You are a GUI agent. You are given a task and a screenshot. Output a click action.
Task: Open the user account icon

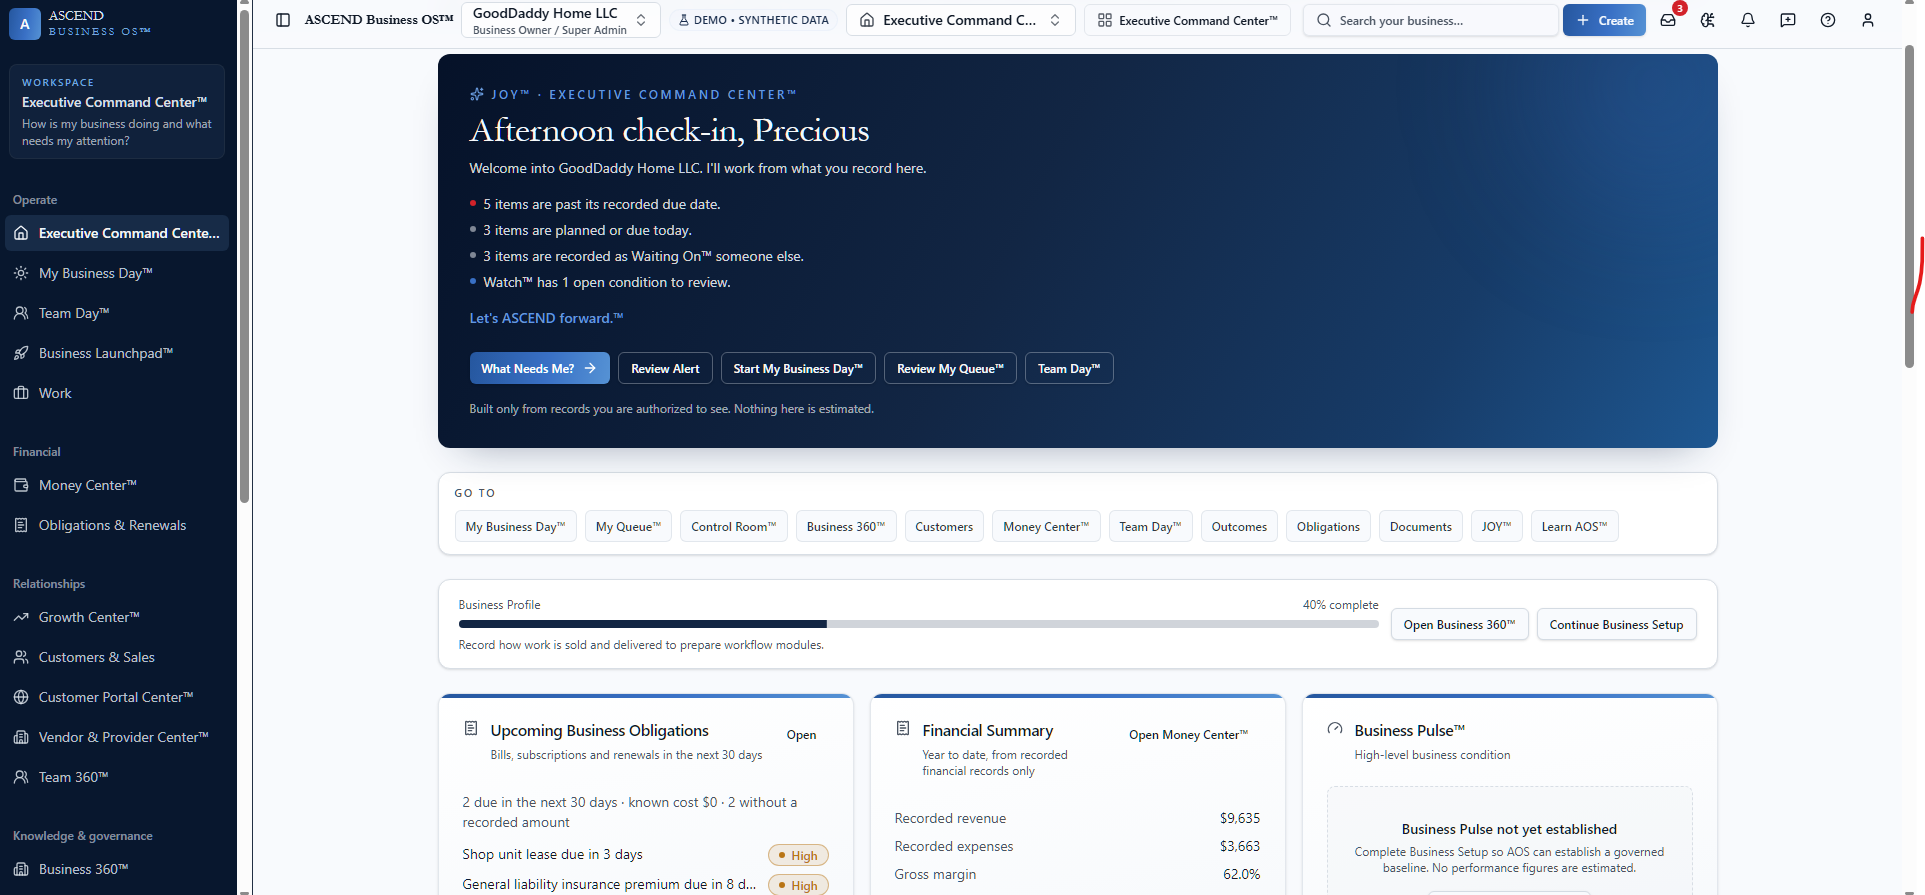[x=1868, y=20]
